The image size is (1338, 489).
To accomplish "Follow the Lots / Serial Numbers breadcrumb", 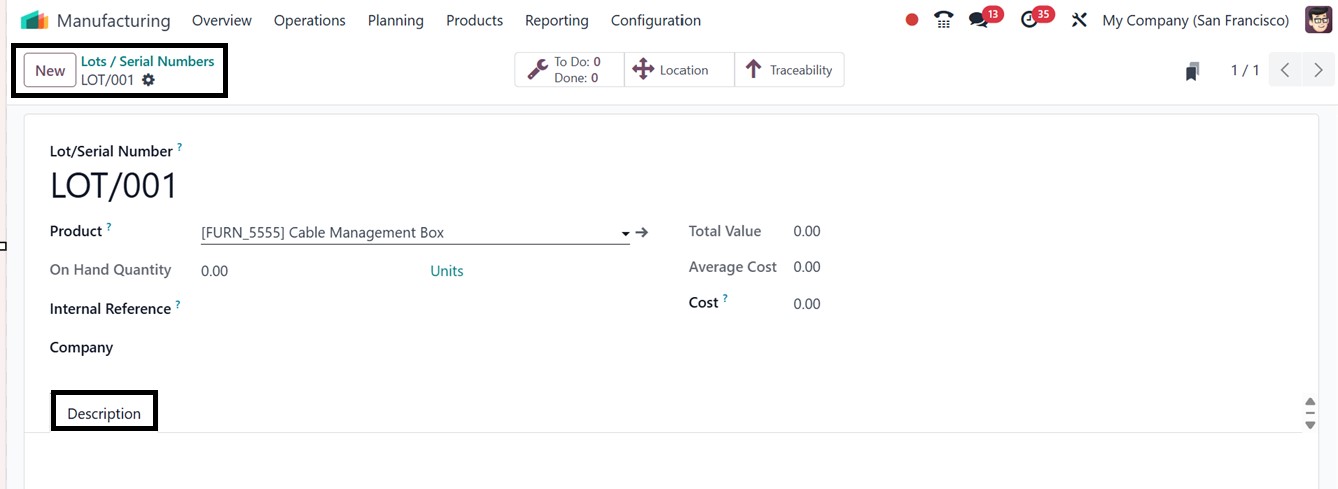I will click(147, 61).
